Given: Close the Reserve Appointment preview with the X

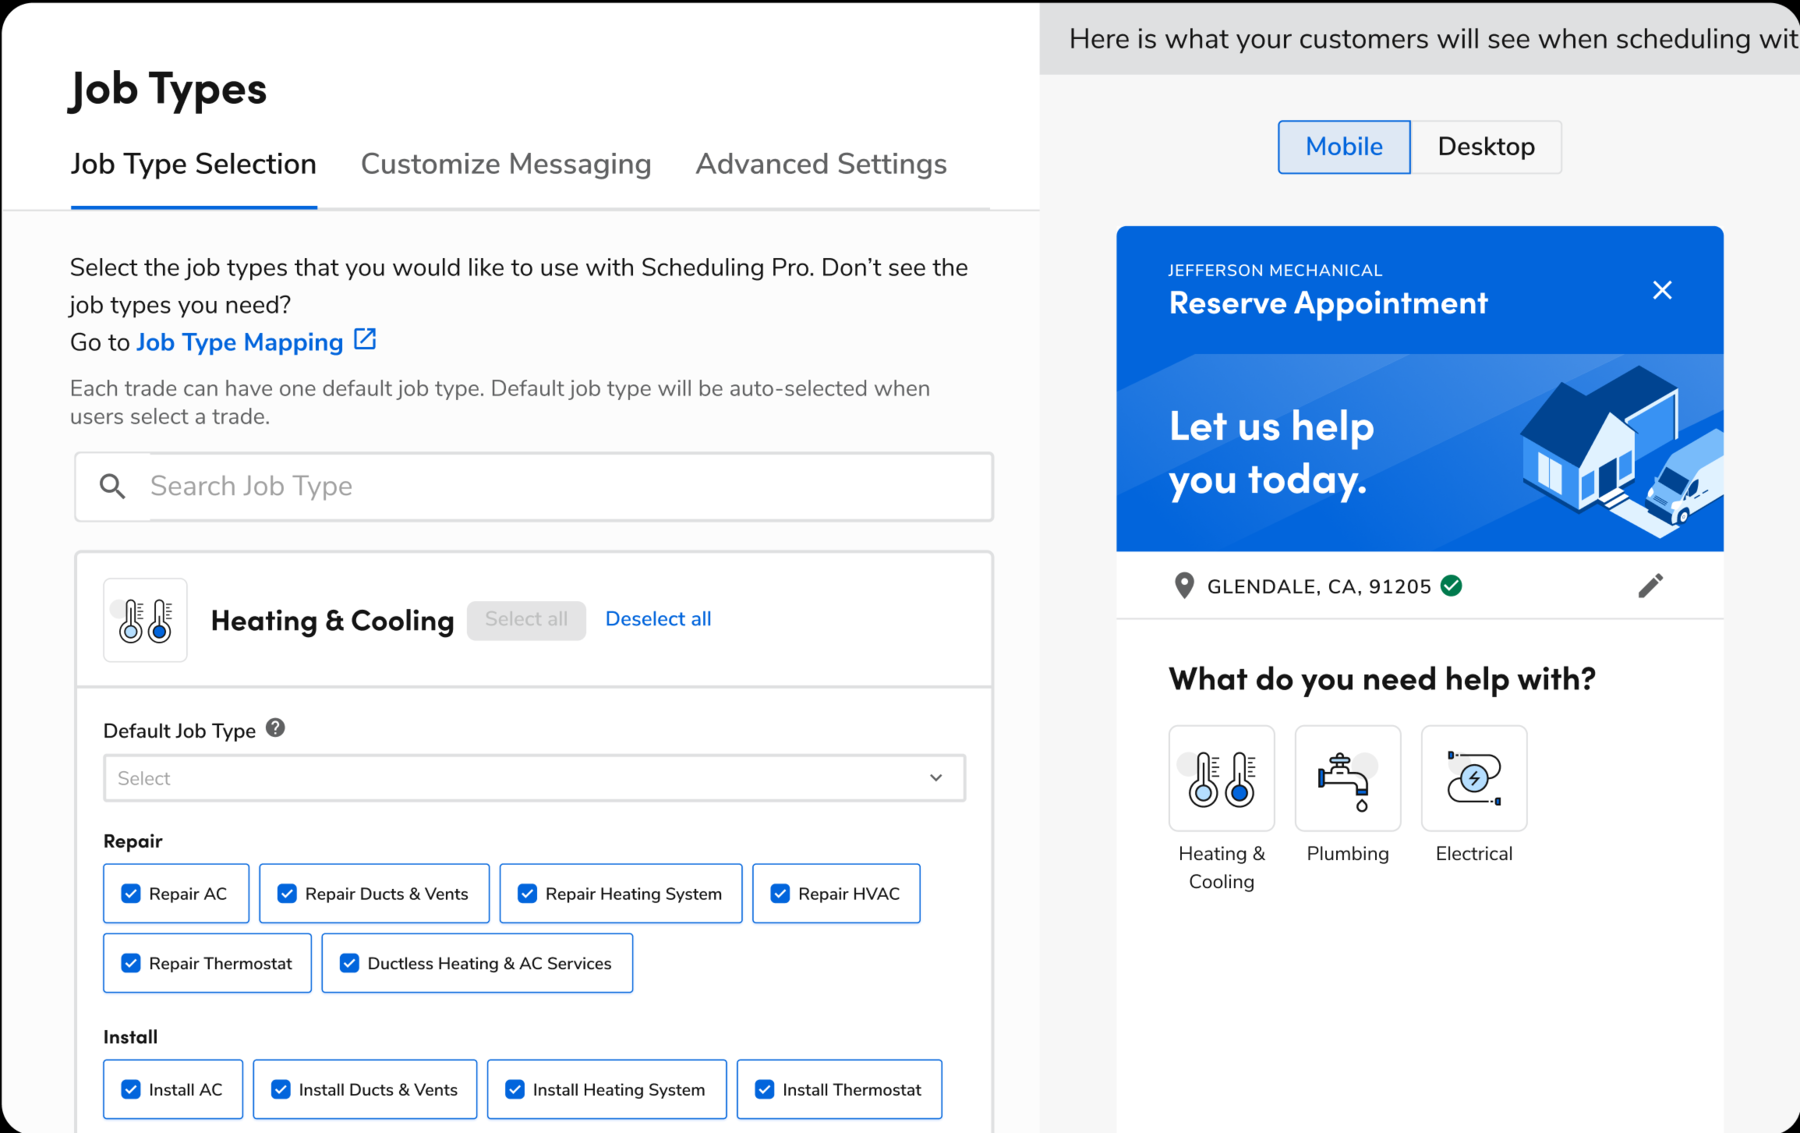Looking at the screenshot, I should click(x=1662, y=289).
